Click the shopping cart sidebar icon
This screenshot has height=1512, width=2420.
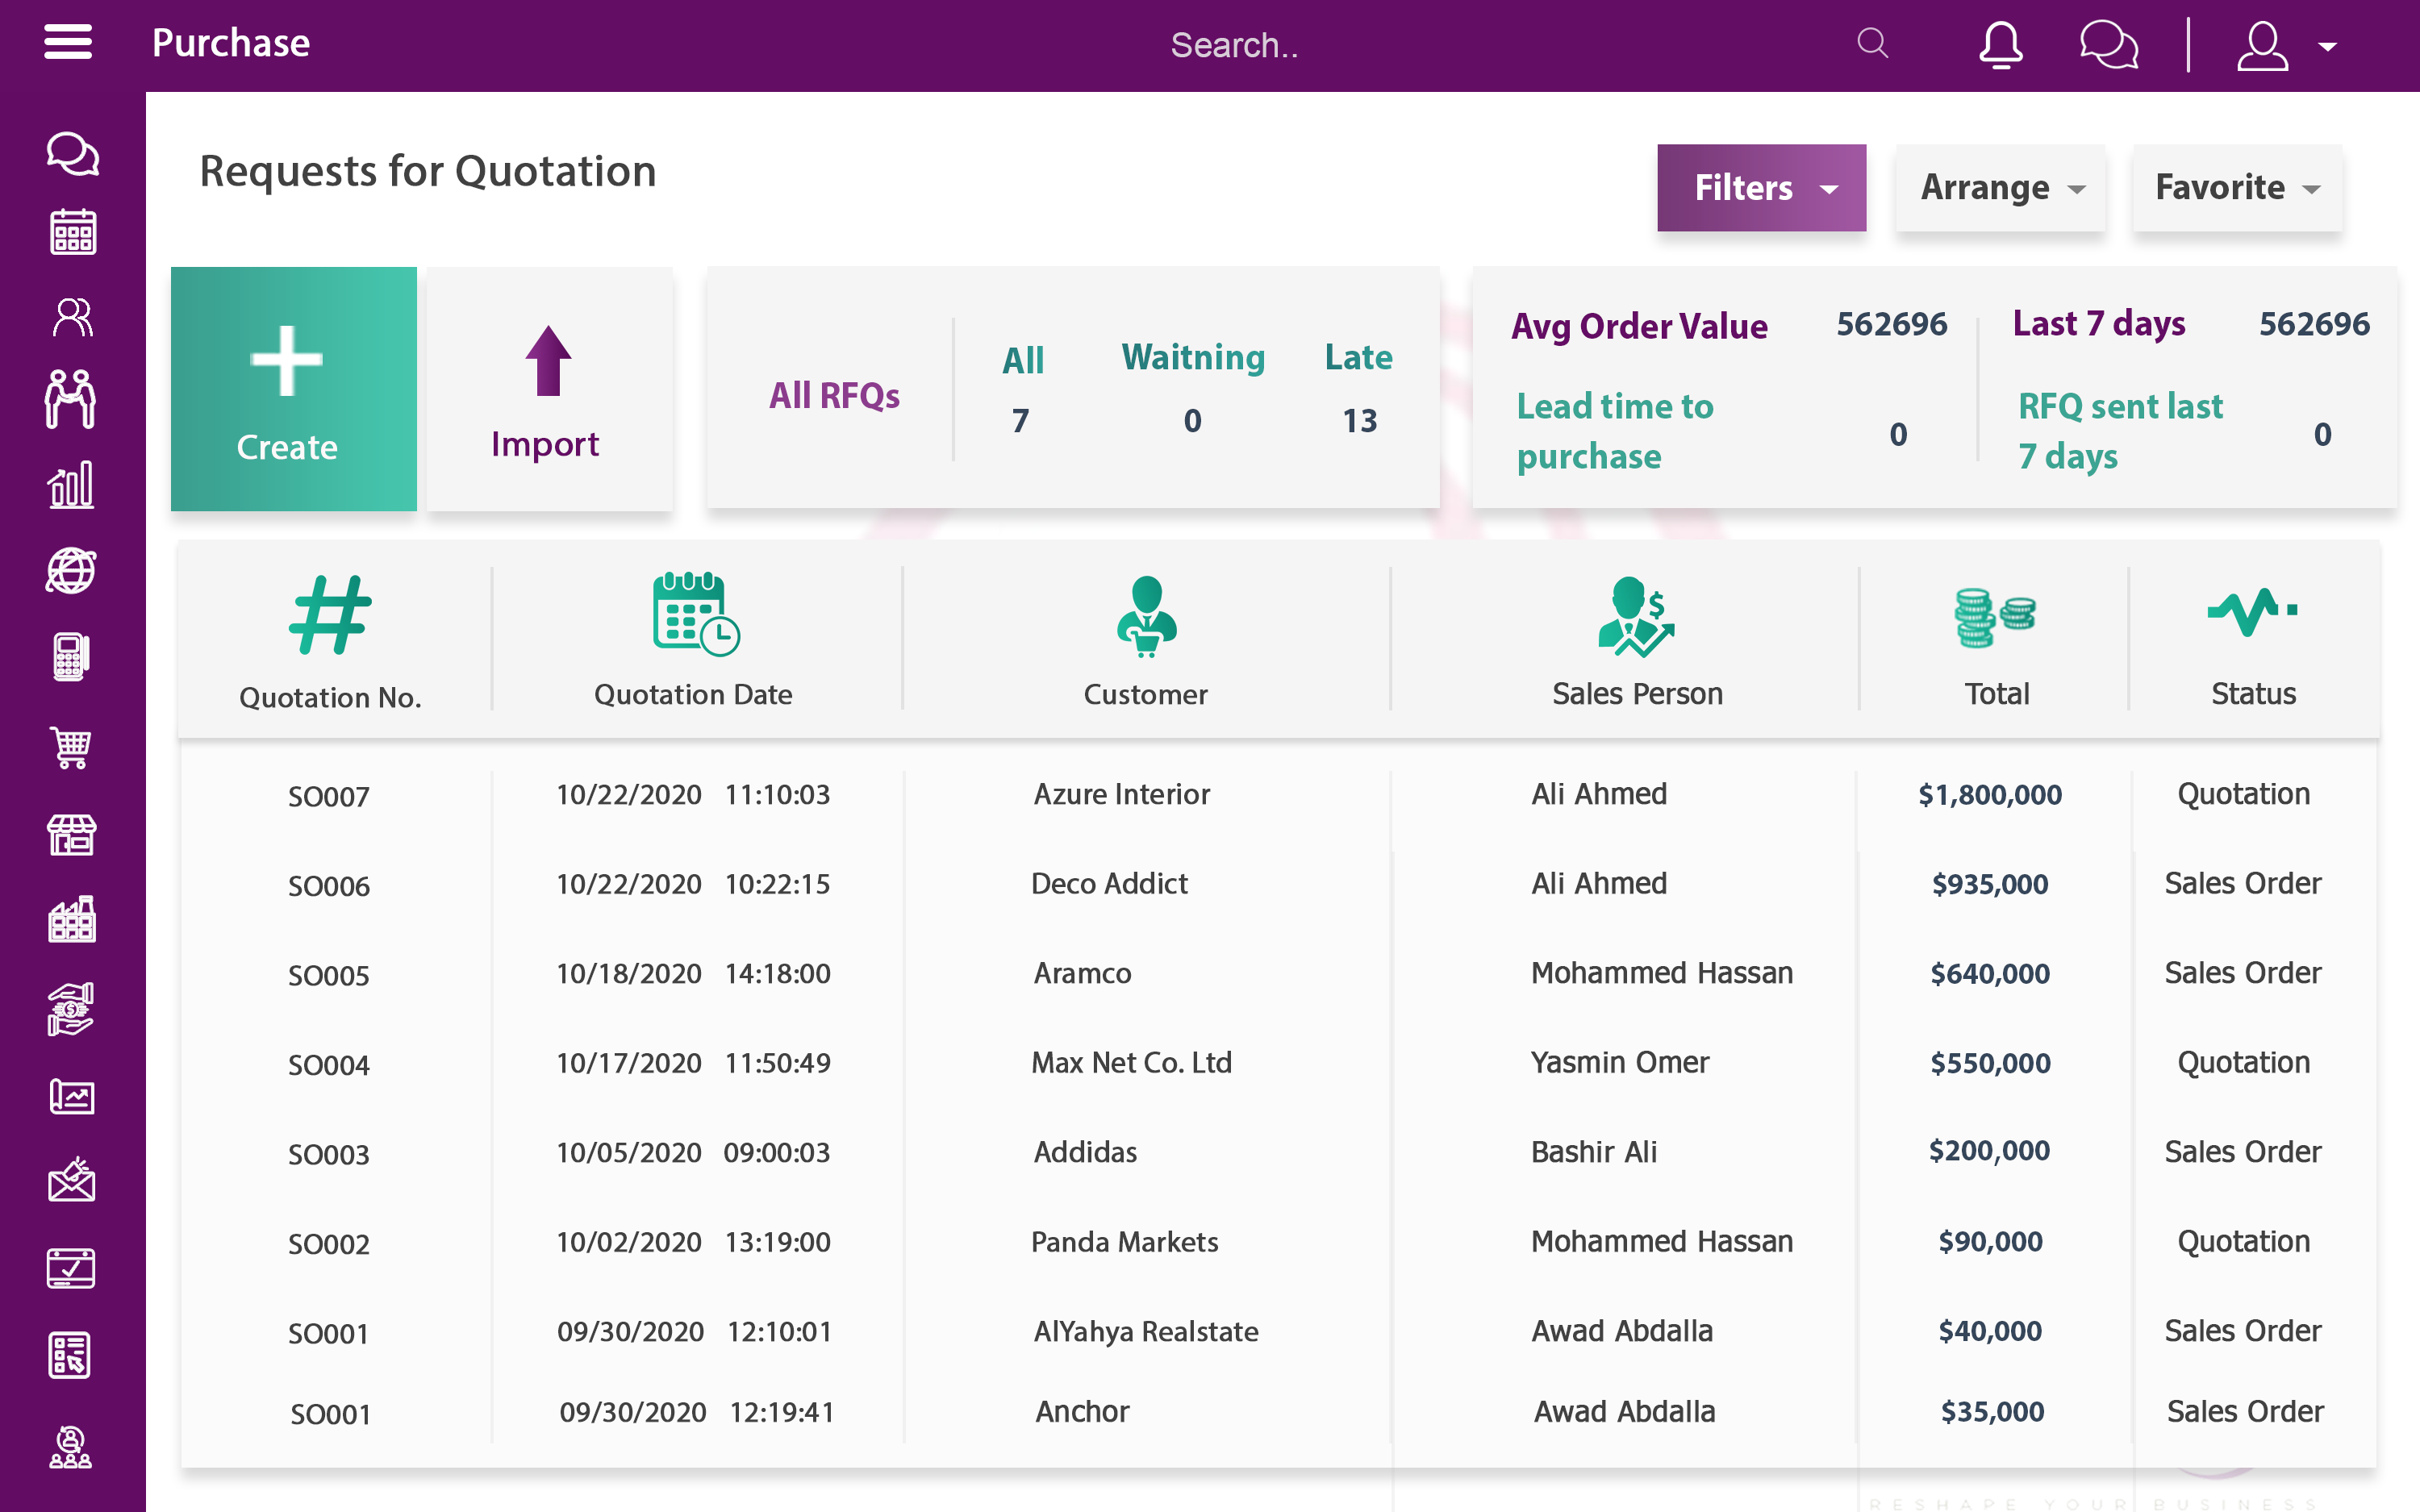click(72, 746)
